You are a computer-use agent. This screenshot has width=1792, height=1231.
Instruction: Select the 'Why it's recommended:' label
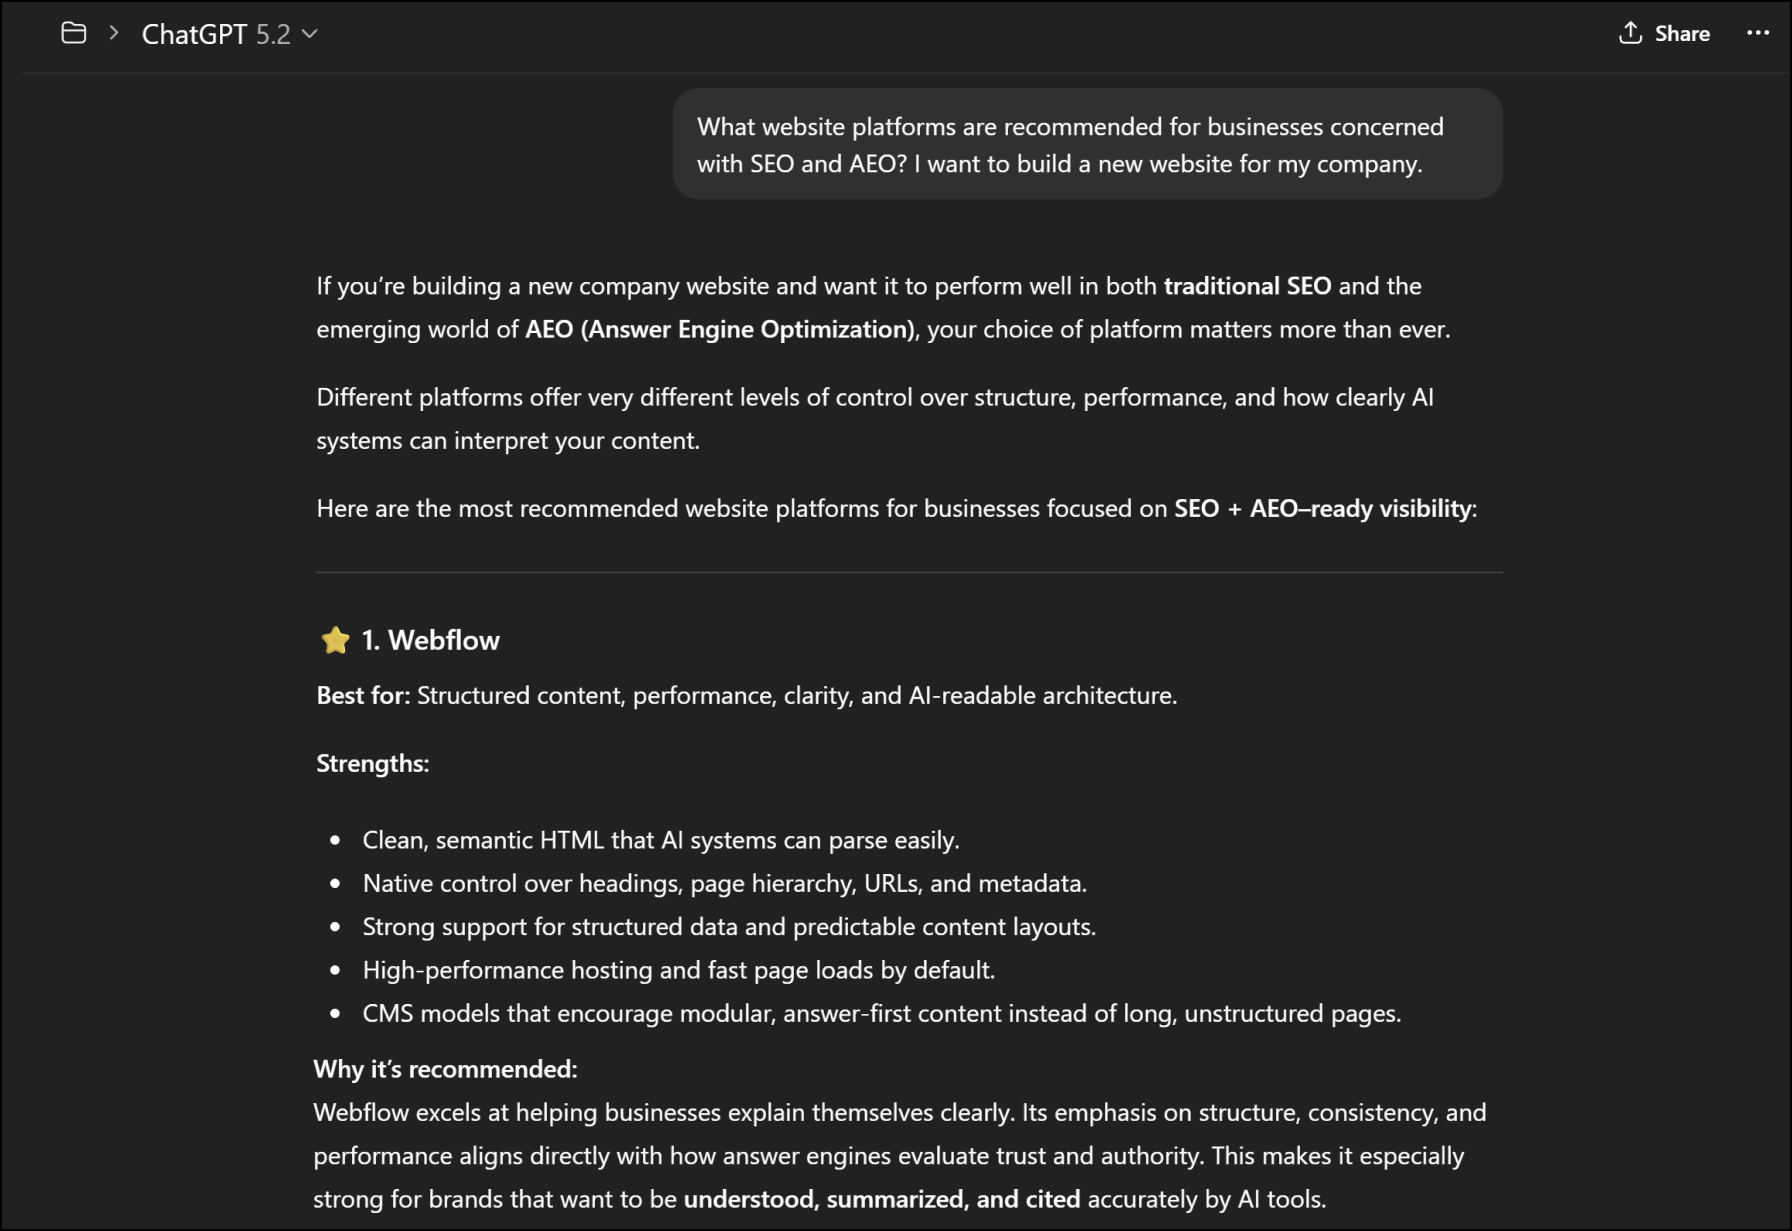tap(445, 1069)
